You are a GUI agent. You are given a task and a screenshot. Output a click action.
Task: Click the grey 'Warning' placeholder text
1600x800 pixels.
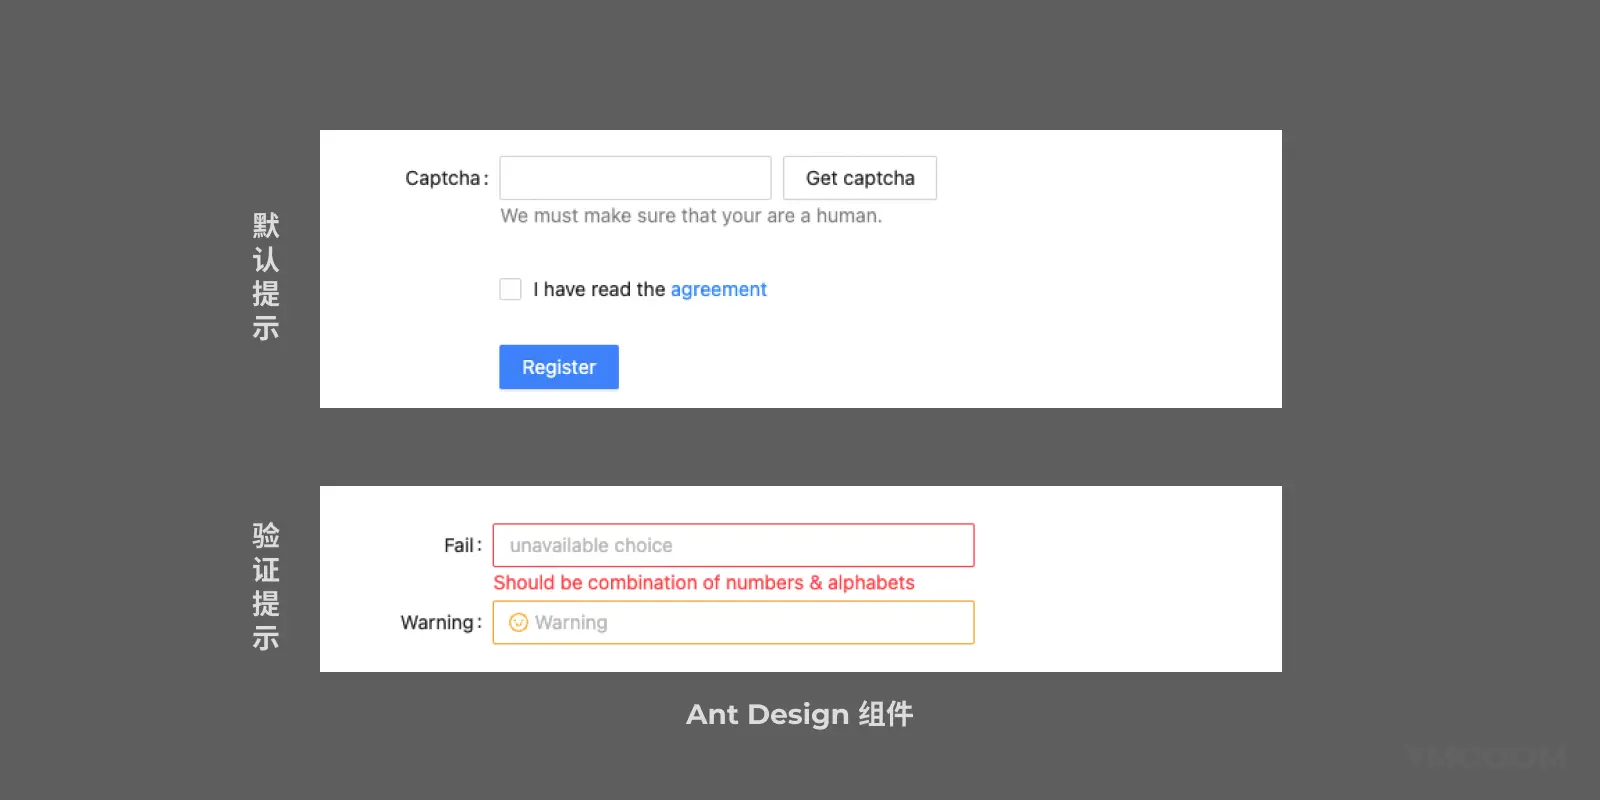pyautogui.click(x=571, y=623)
